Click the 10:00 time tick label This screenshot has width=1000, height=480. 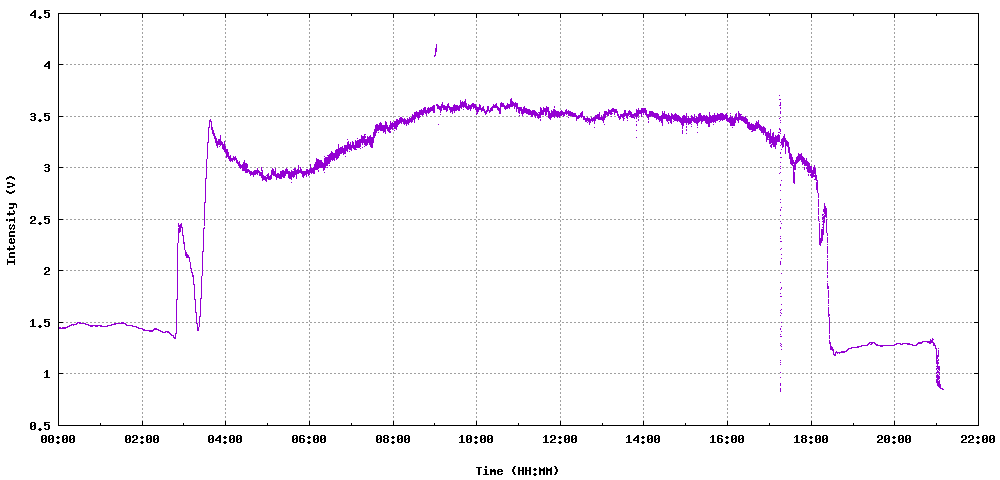coord(476,439)
